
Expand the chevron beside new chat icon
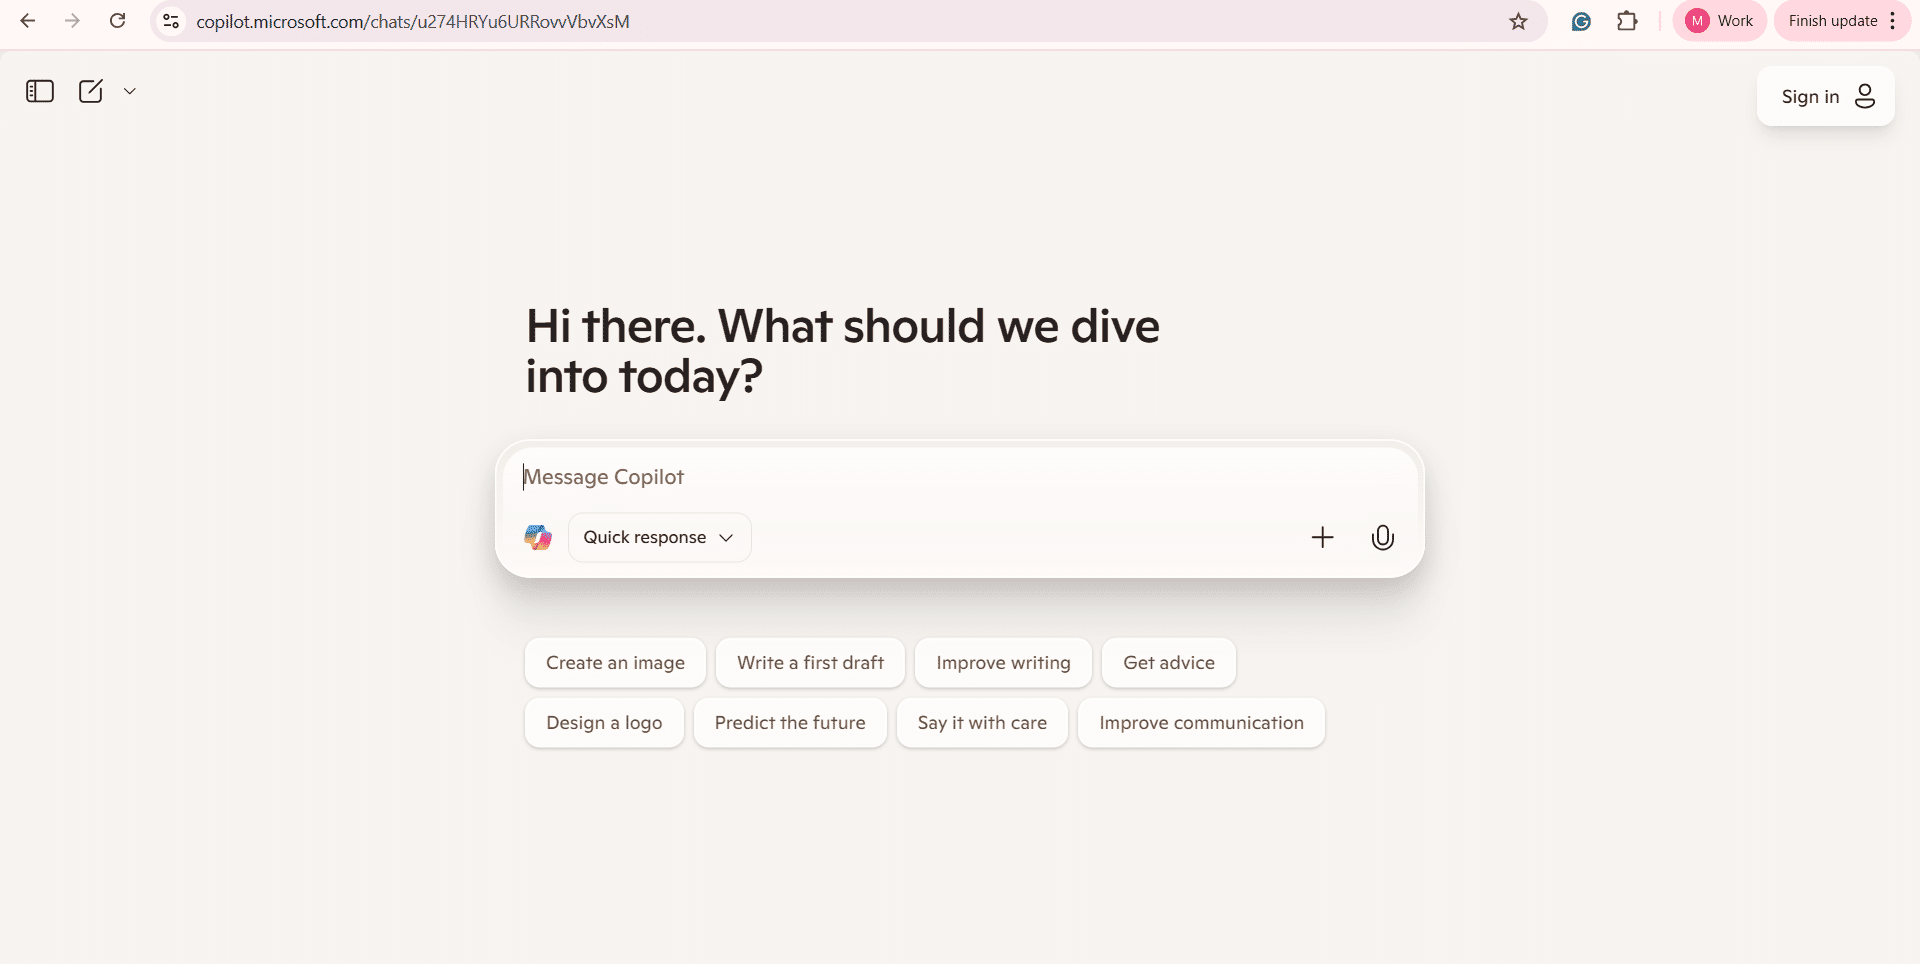(130, 91)
